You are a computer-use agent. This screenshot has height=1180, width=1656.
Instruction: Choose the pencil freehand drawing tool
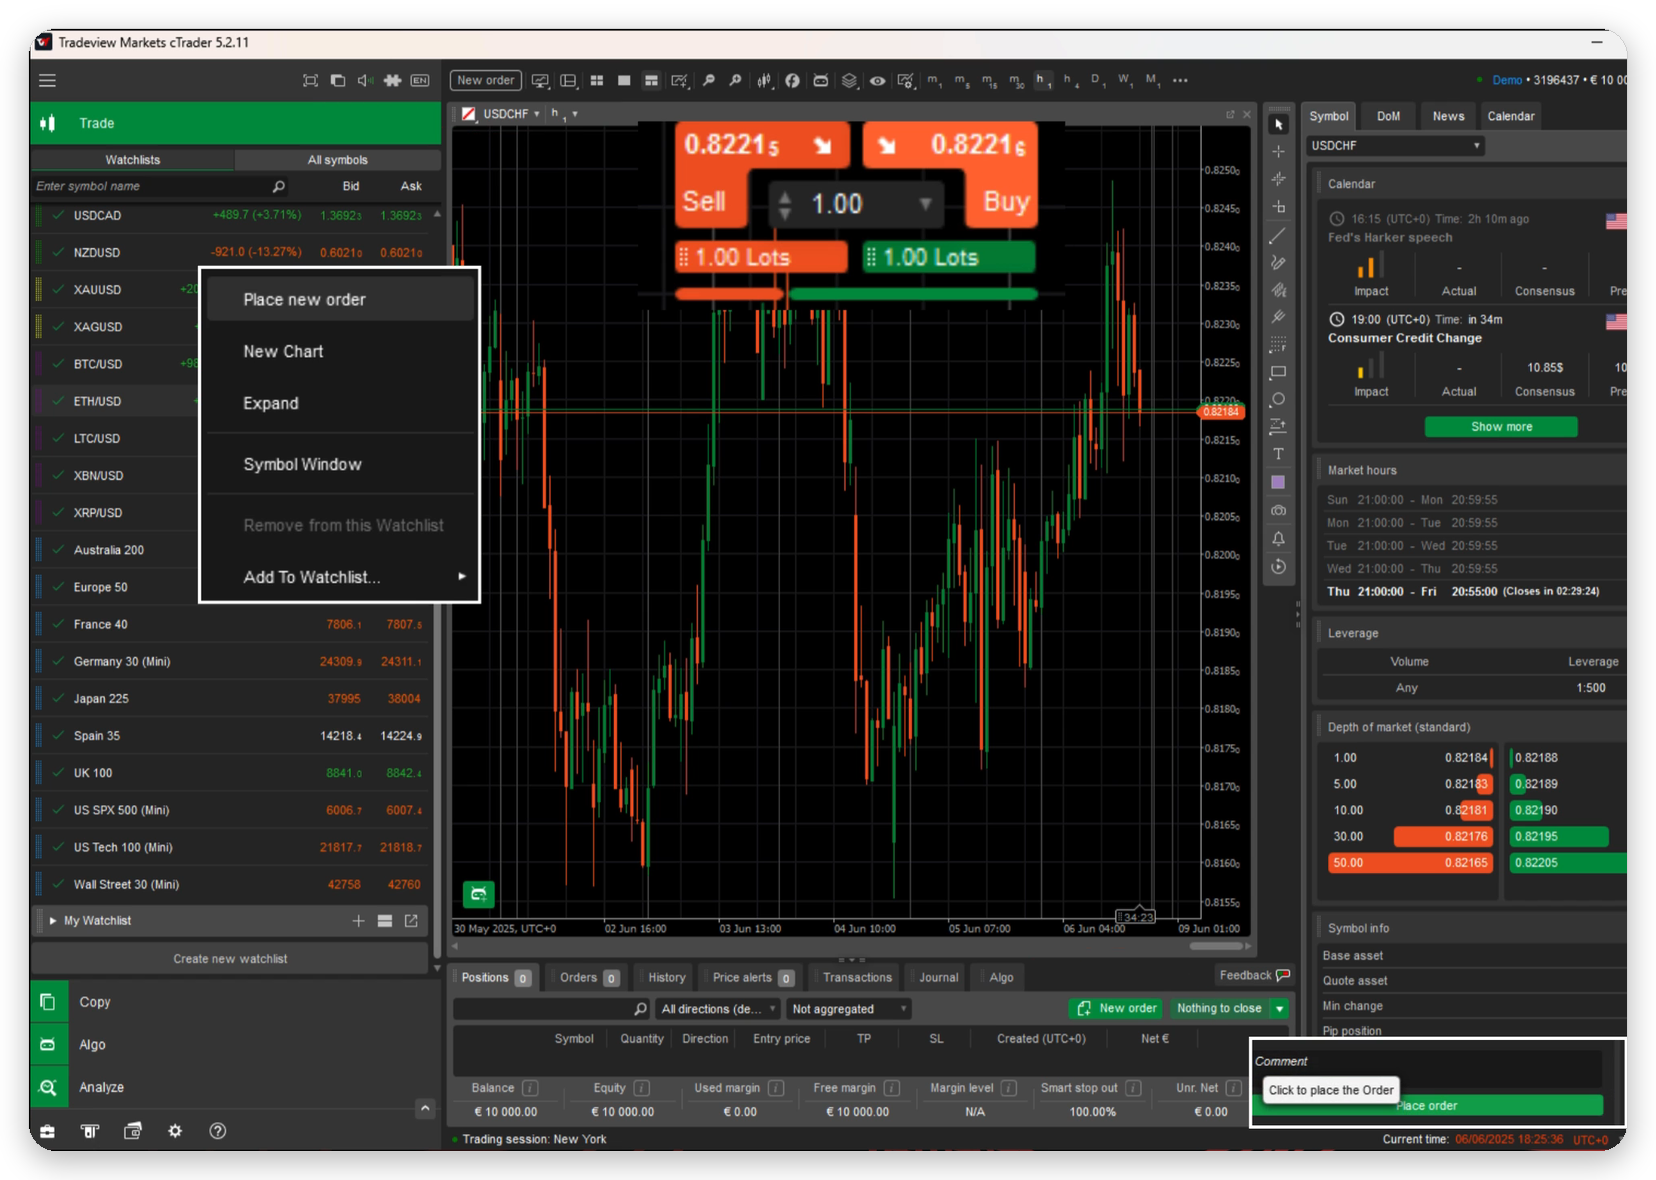(x=1278, y=263)
